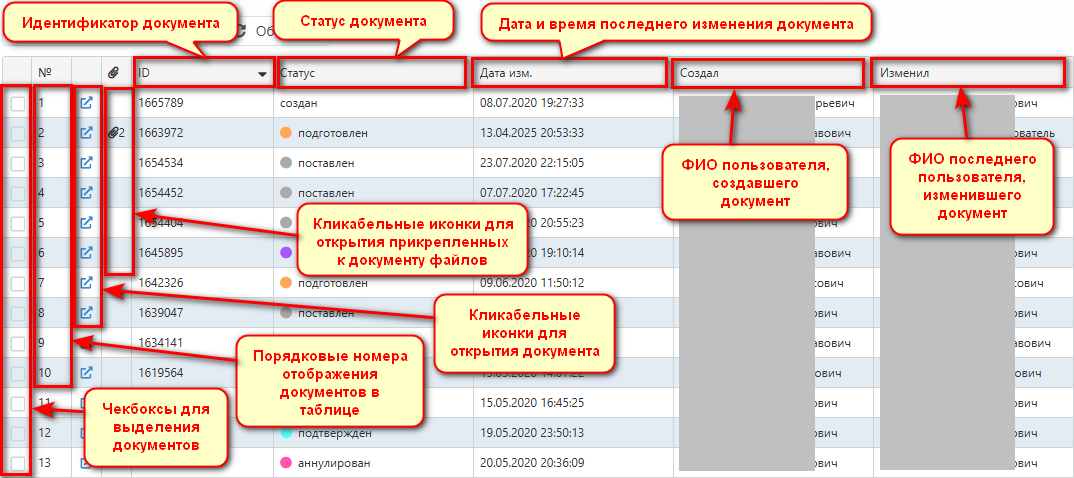Open document 1639047 via row 8 icon
This screenshot has height=478, width=1074.
[87, 313]
